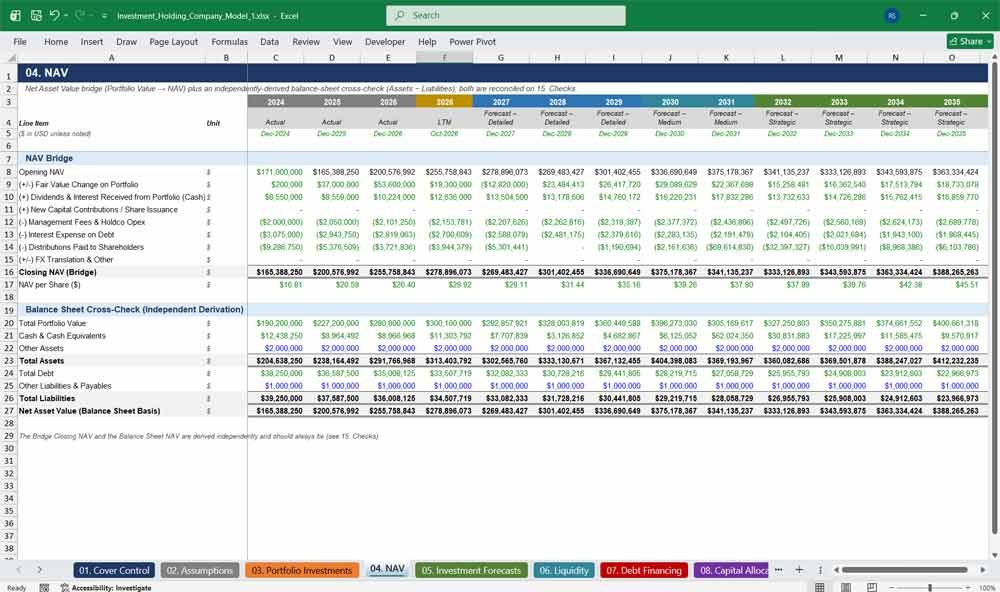Image resolution: width=1000 pixels, height=592 pixels.
Task: Open Customize Quick Access Toolbar dropdown
Action: 104,16
